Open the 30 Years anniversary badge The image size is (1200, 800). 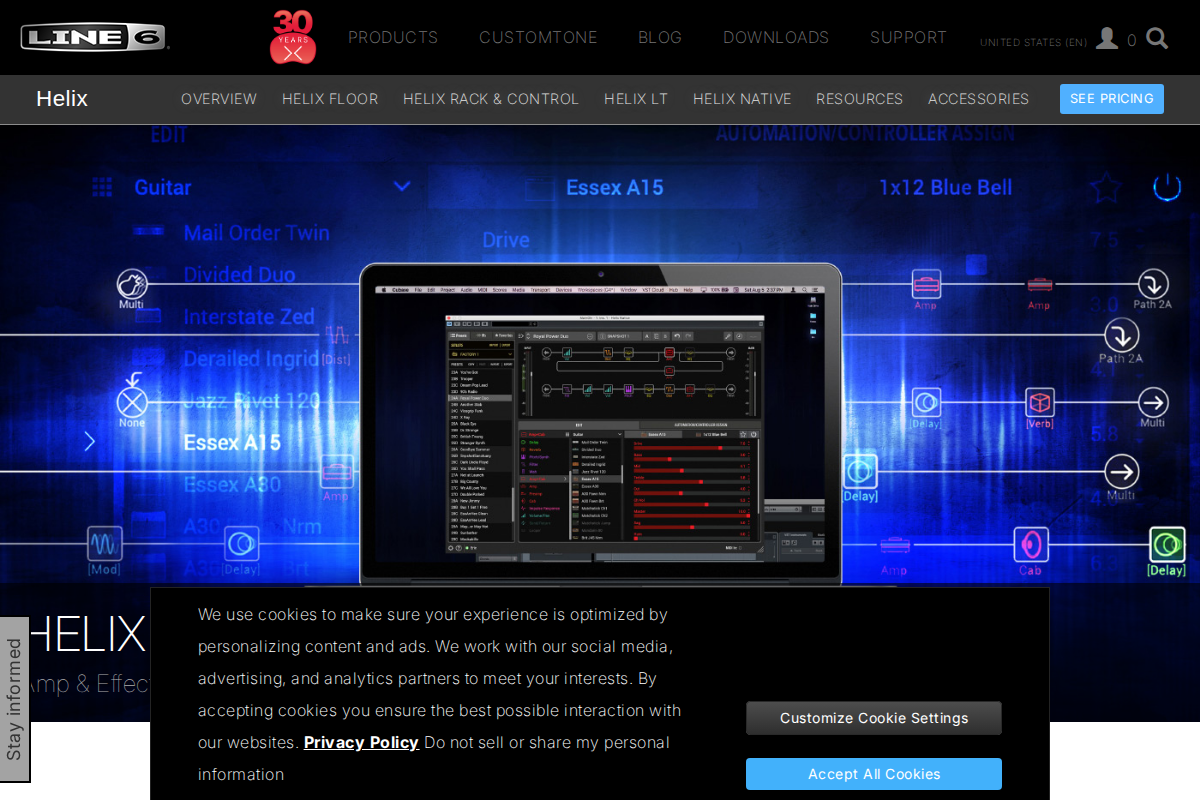(x=292, y=37)
